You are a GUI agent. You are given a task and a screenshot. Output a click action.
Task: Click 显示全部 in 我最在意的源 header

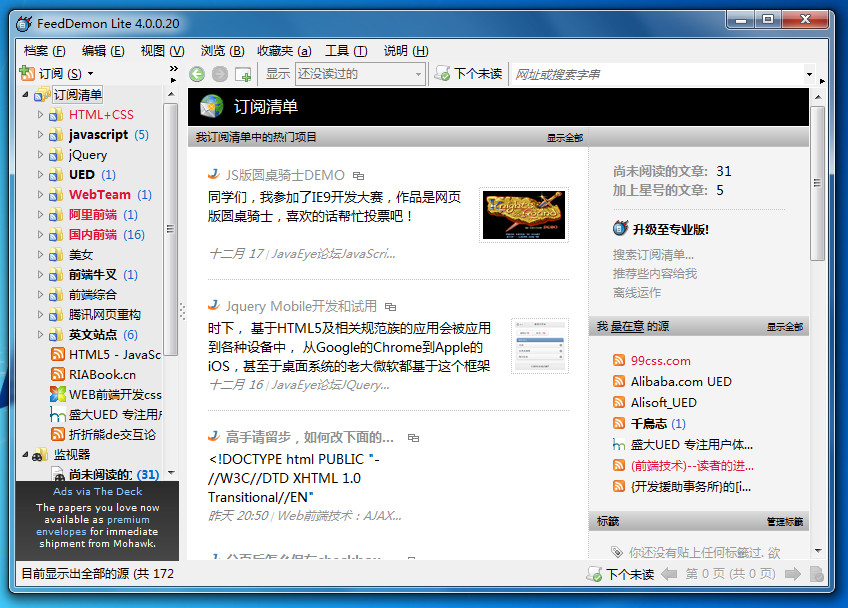pyautogui.click(x=785, y=327)
